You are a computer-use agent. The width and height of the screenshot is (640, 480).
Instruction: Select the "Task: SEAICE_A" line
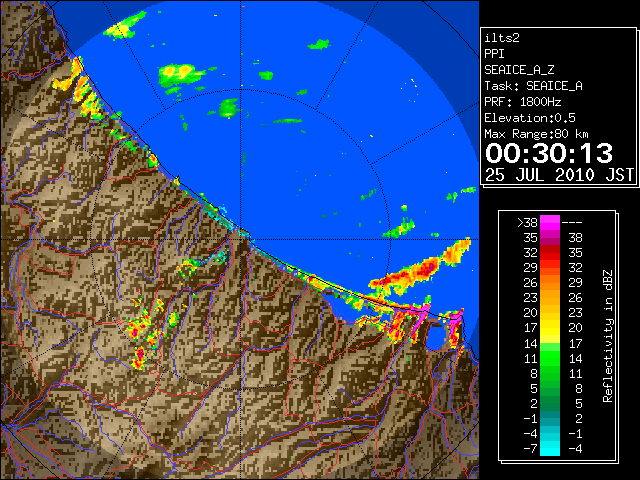point(533,86)
